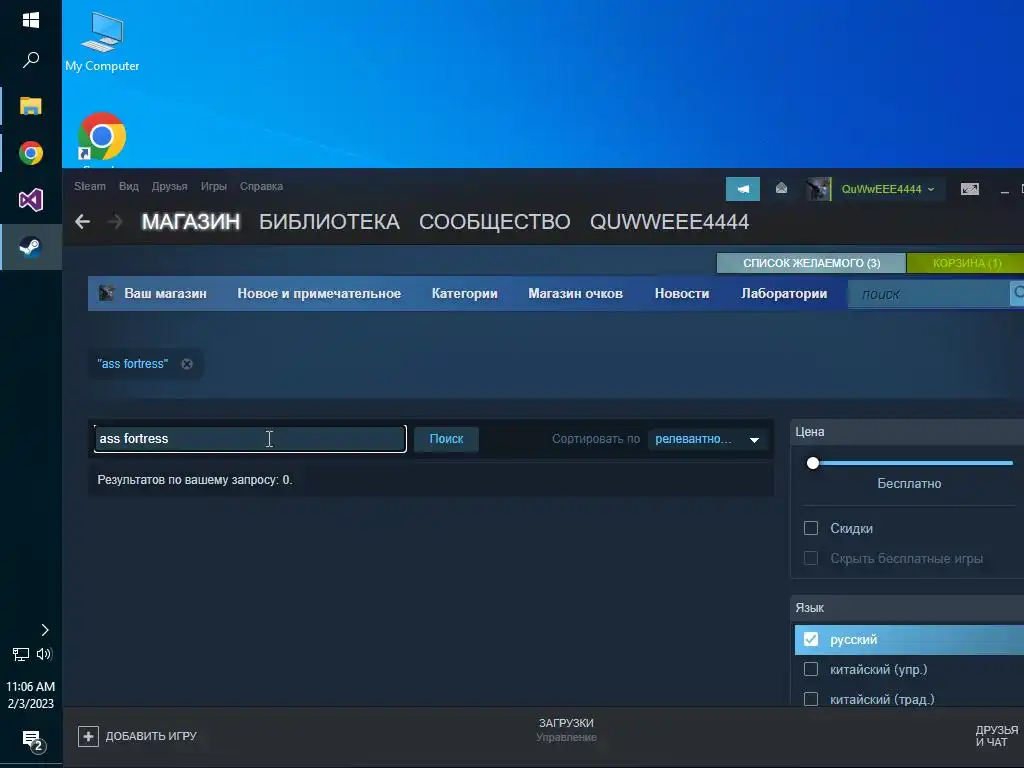Check the китайский (упр.) language checkbox
This screenshot has width=1024, height=768.
pyautogui.click(x=810, y=669)
